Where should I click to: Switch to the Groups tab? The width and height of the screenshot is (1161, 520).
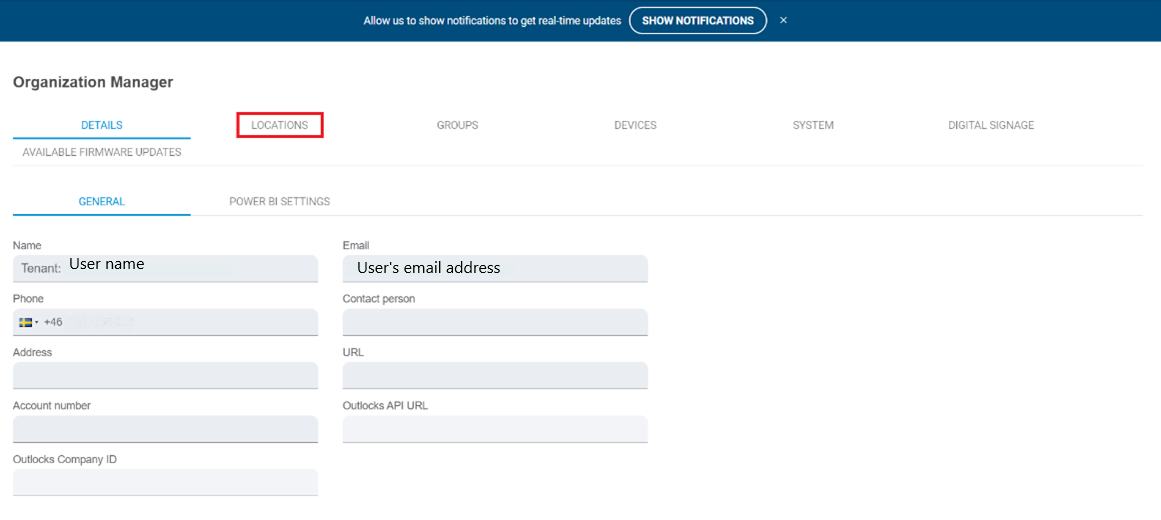pyautogui.click(x=457, y=125)
